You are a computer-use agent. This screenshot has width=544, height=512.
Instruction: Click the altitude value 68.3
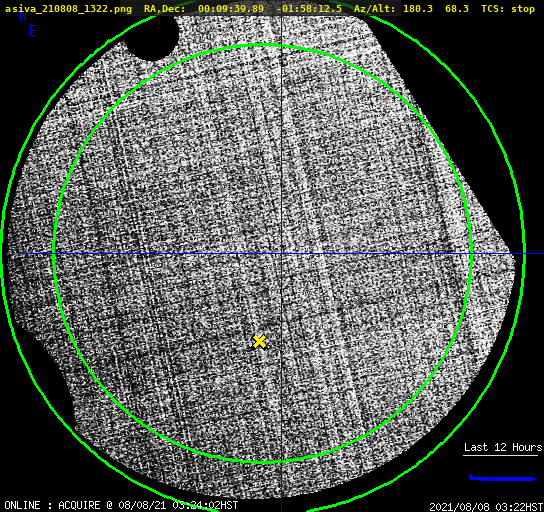[457, 9]
